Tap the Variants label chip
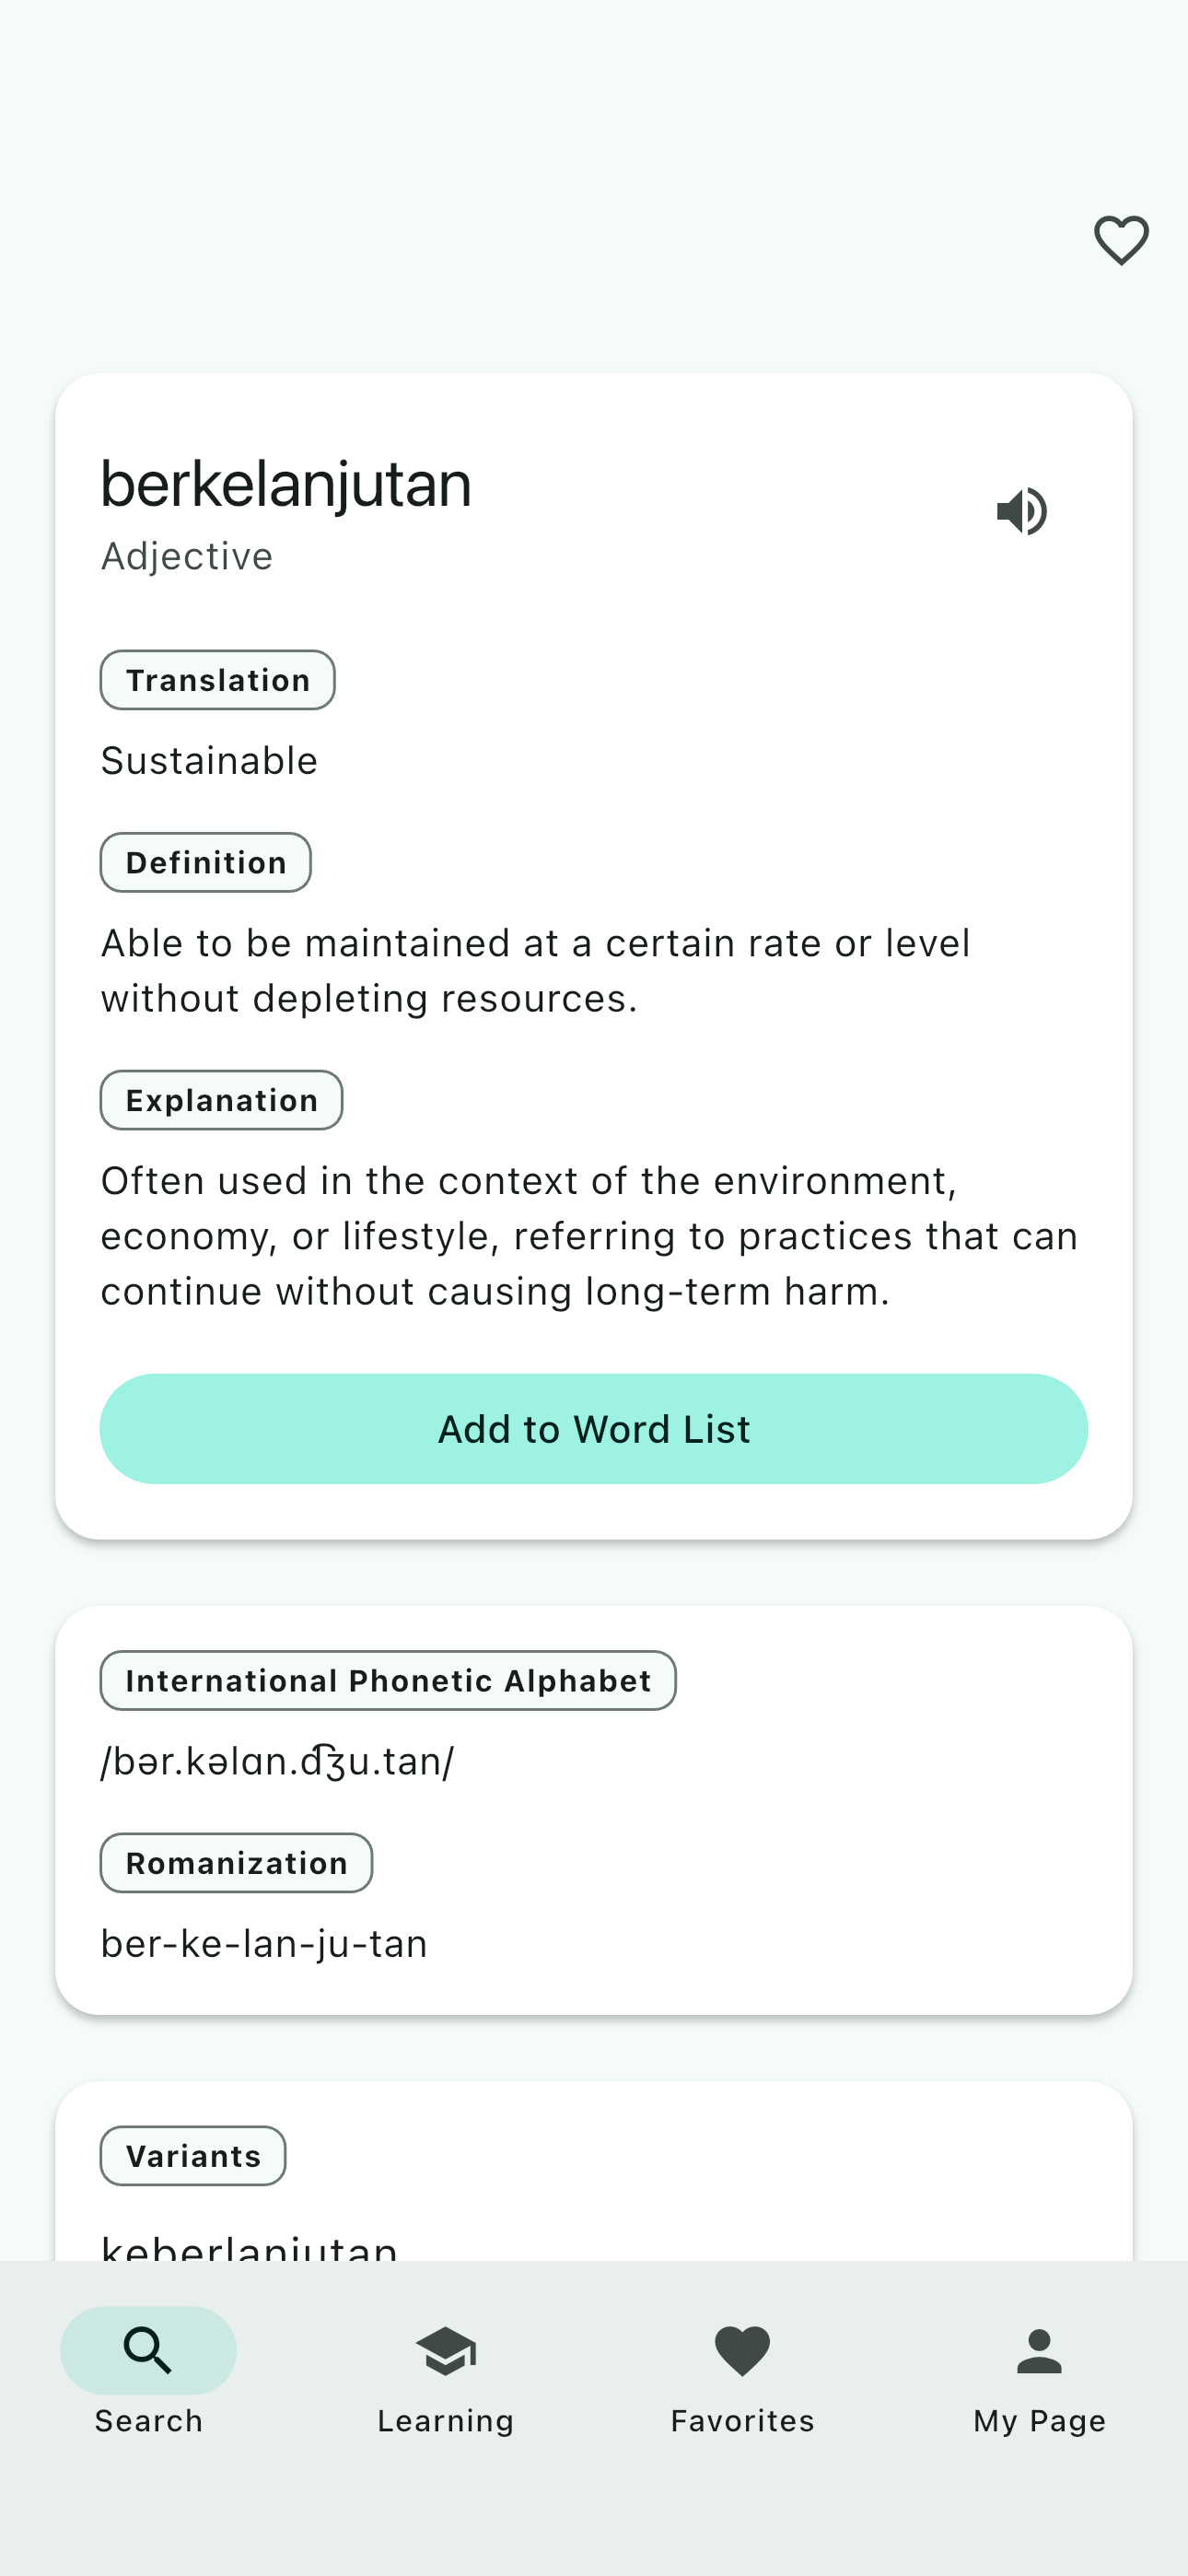 pyautogui.click(x=193, y=2155)
